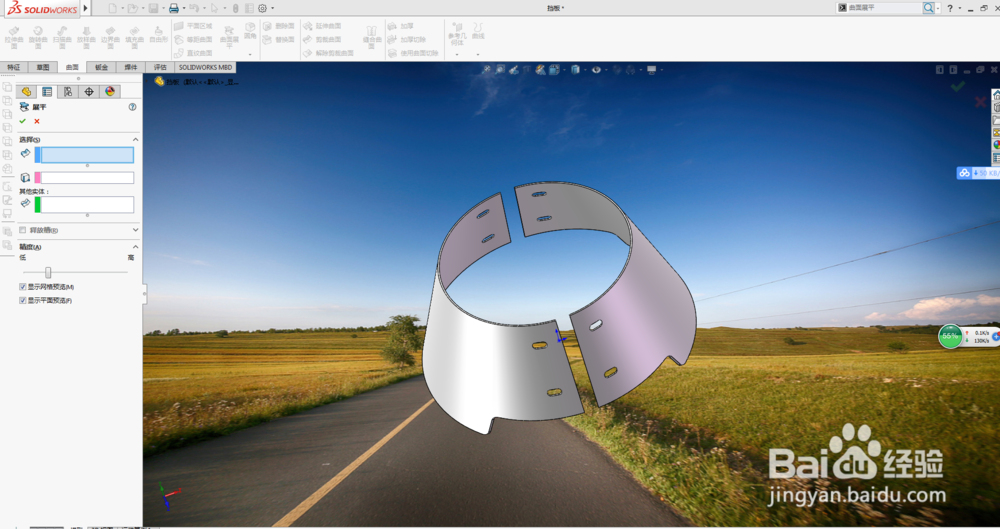
Task: Click the 边界曲面 surface tool
Action: point(110,38)
